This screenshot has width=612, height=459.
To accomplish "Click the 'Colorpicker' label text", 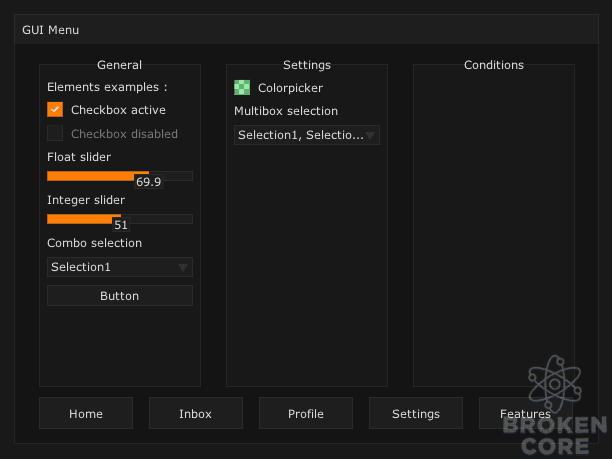I will click(290, 88).
